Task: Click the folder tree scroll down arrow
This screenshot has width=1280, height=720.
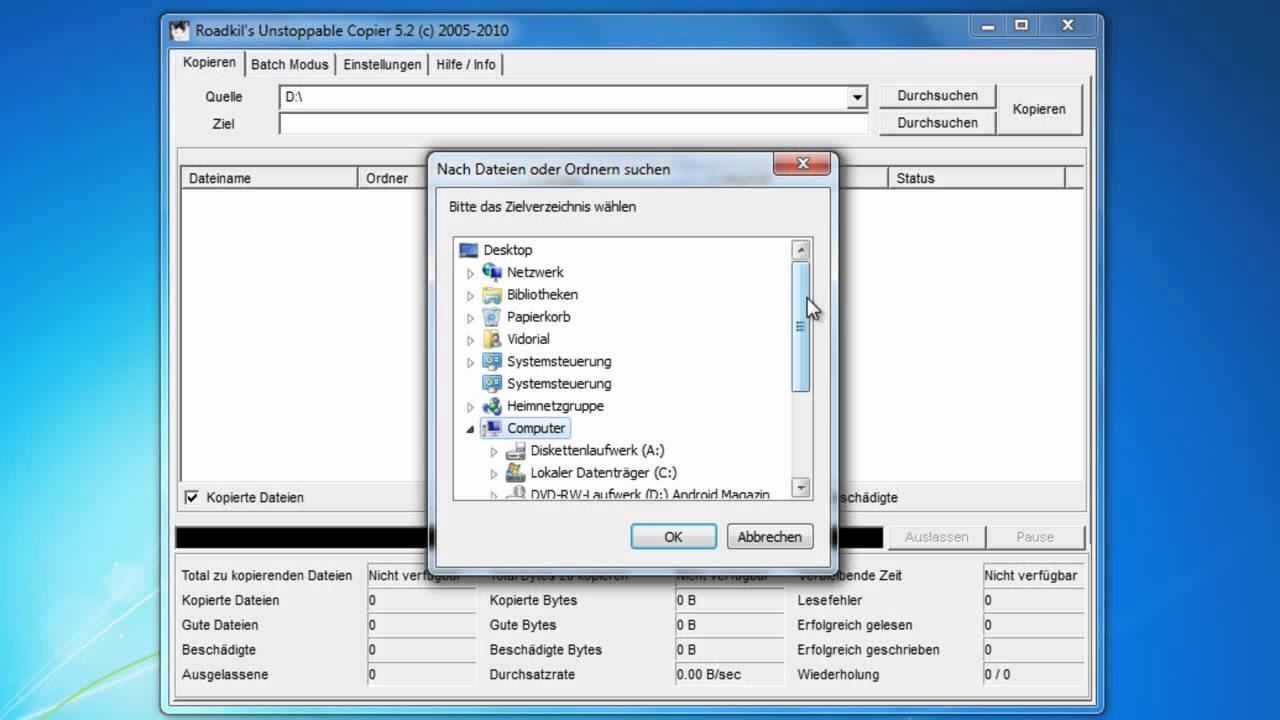Action: point(800,488)
